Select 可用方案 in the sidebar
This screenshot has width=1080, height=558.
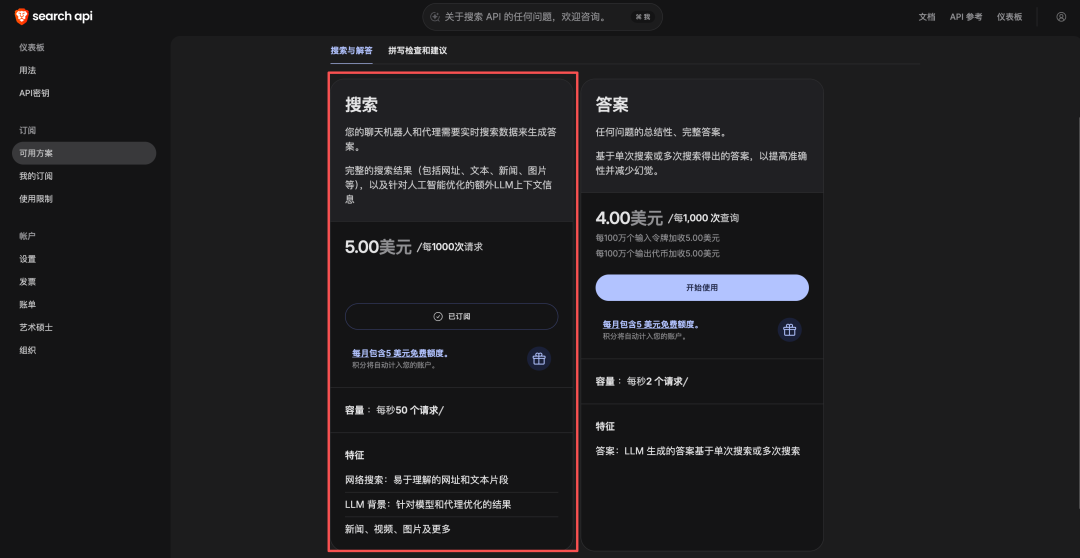(84, 153)
